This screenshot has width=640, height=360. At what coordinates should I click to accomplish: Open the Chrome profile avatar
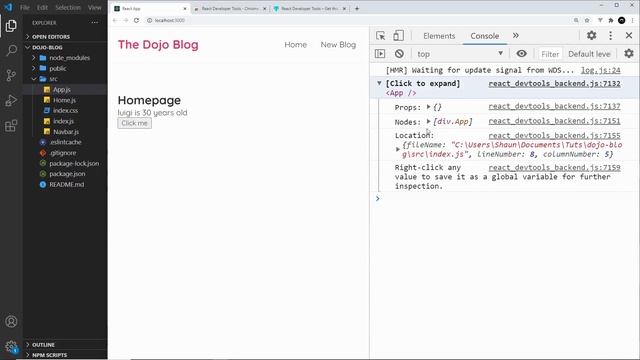point(622,20)
